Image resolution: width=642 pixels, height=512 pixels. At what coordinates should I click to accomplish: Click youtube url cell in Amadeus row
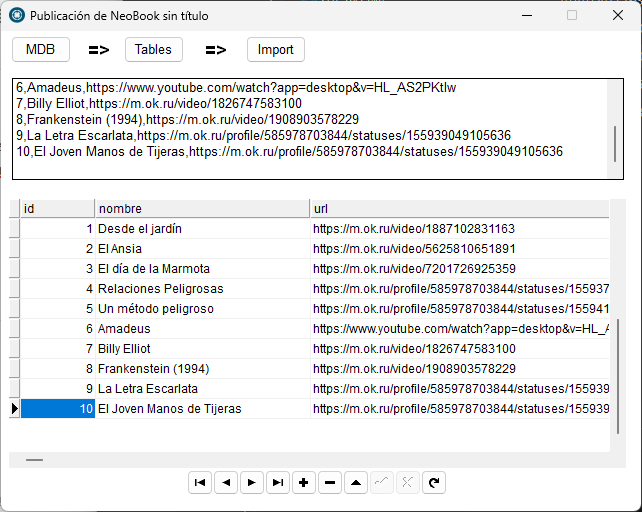[x=459, y=328]
